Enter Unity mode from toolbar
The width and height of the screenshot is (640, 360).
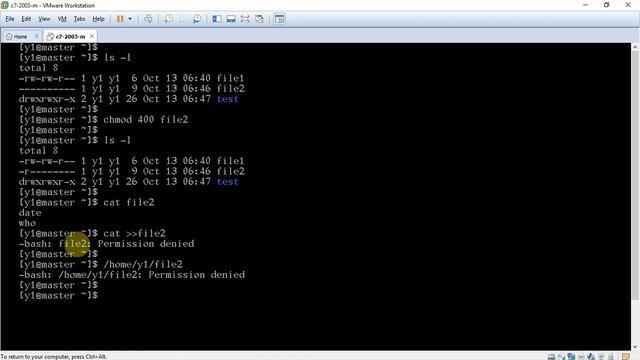(259, 19)
